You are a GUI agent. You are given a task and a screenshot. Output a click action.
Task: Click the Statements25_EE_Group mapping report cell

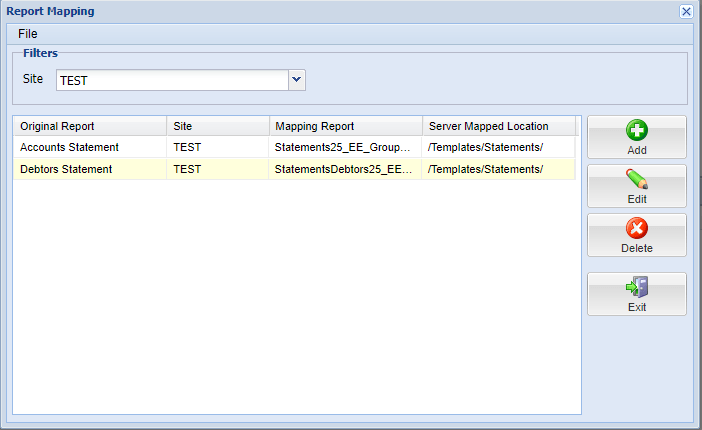click(345, 147)
